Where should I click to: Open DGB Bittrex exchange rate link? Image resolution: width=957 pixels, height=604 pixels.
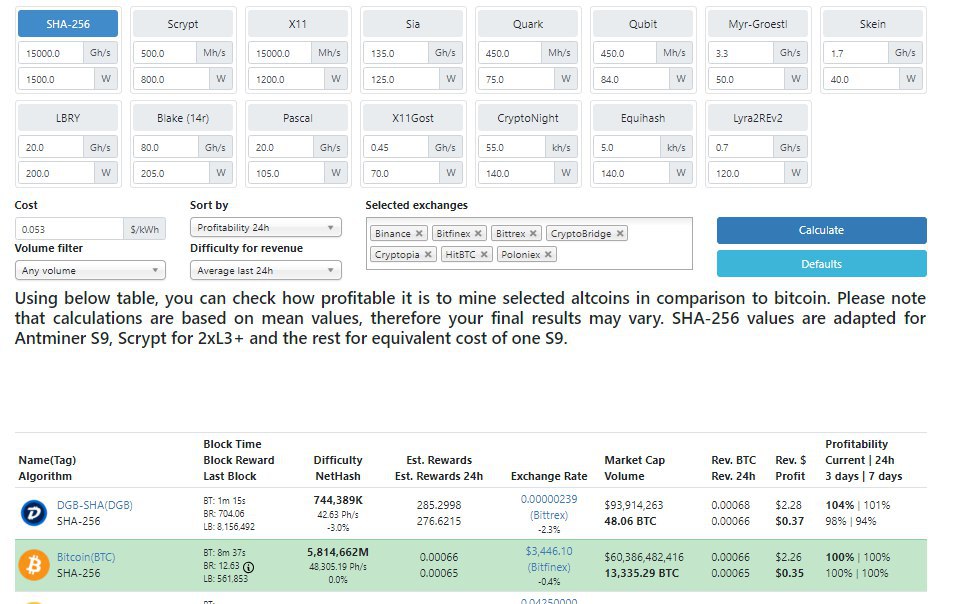click(x=549, y=507)
